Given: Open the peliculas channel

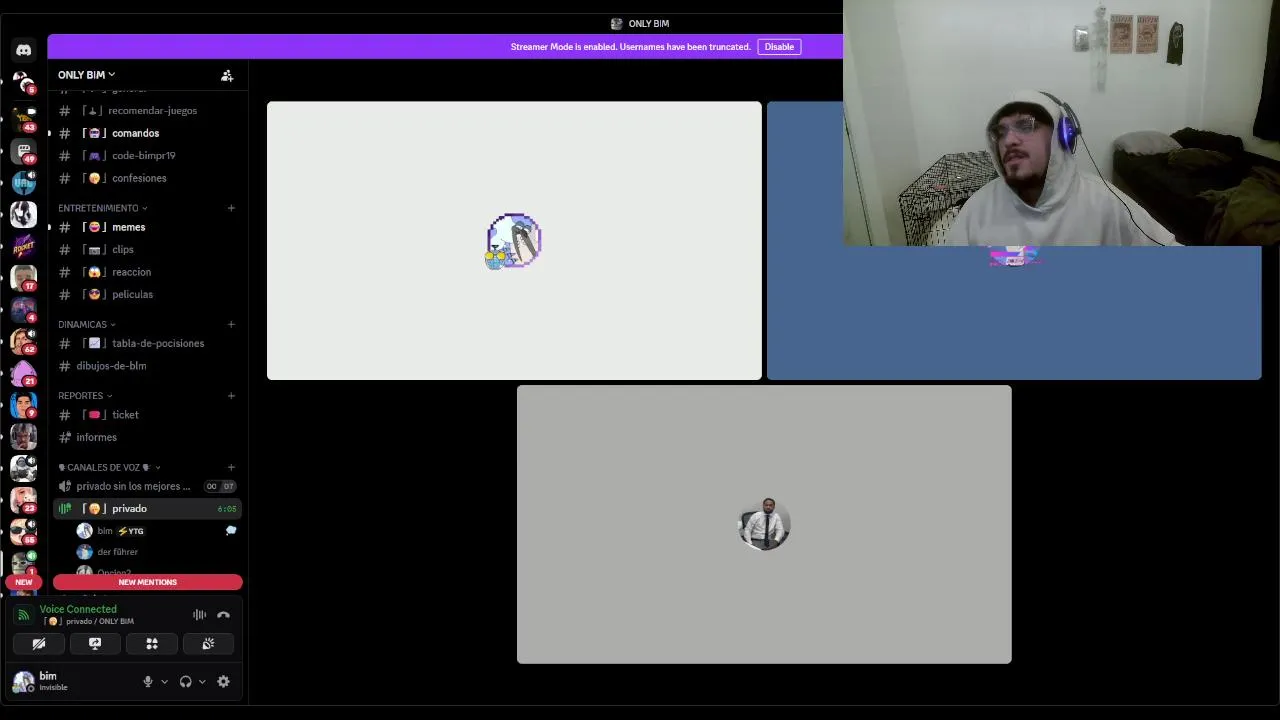Looking at the screenshot, I should [x=146, y=295].
